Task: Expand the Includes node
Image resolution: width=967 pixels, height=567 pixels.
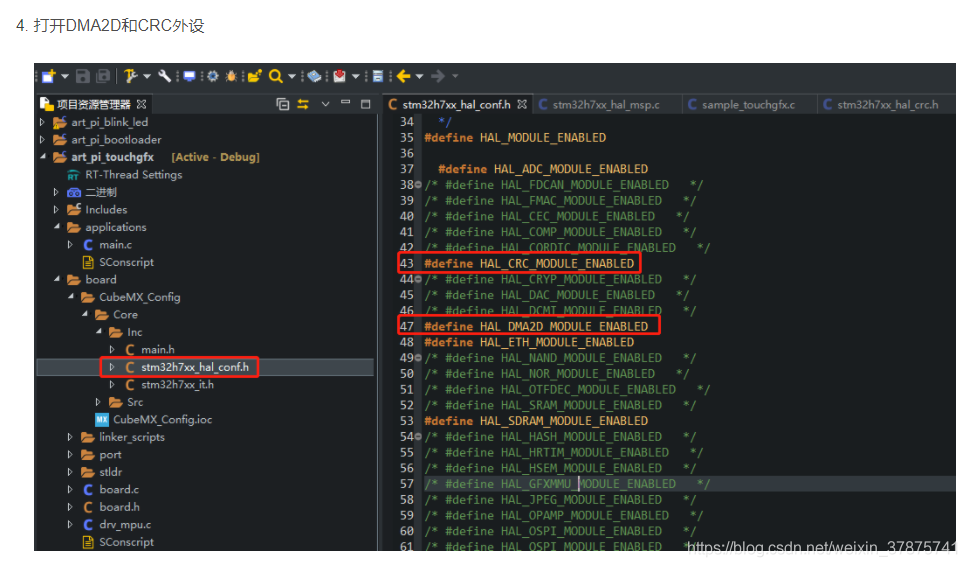Action: [57, 210]
